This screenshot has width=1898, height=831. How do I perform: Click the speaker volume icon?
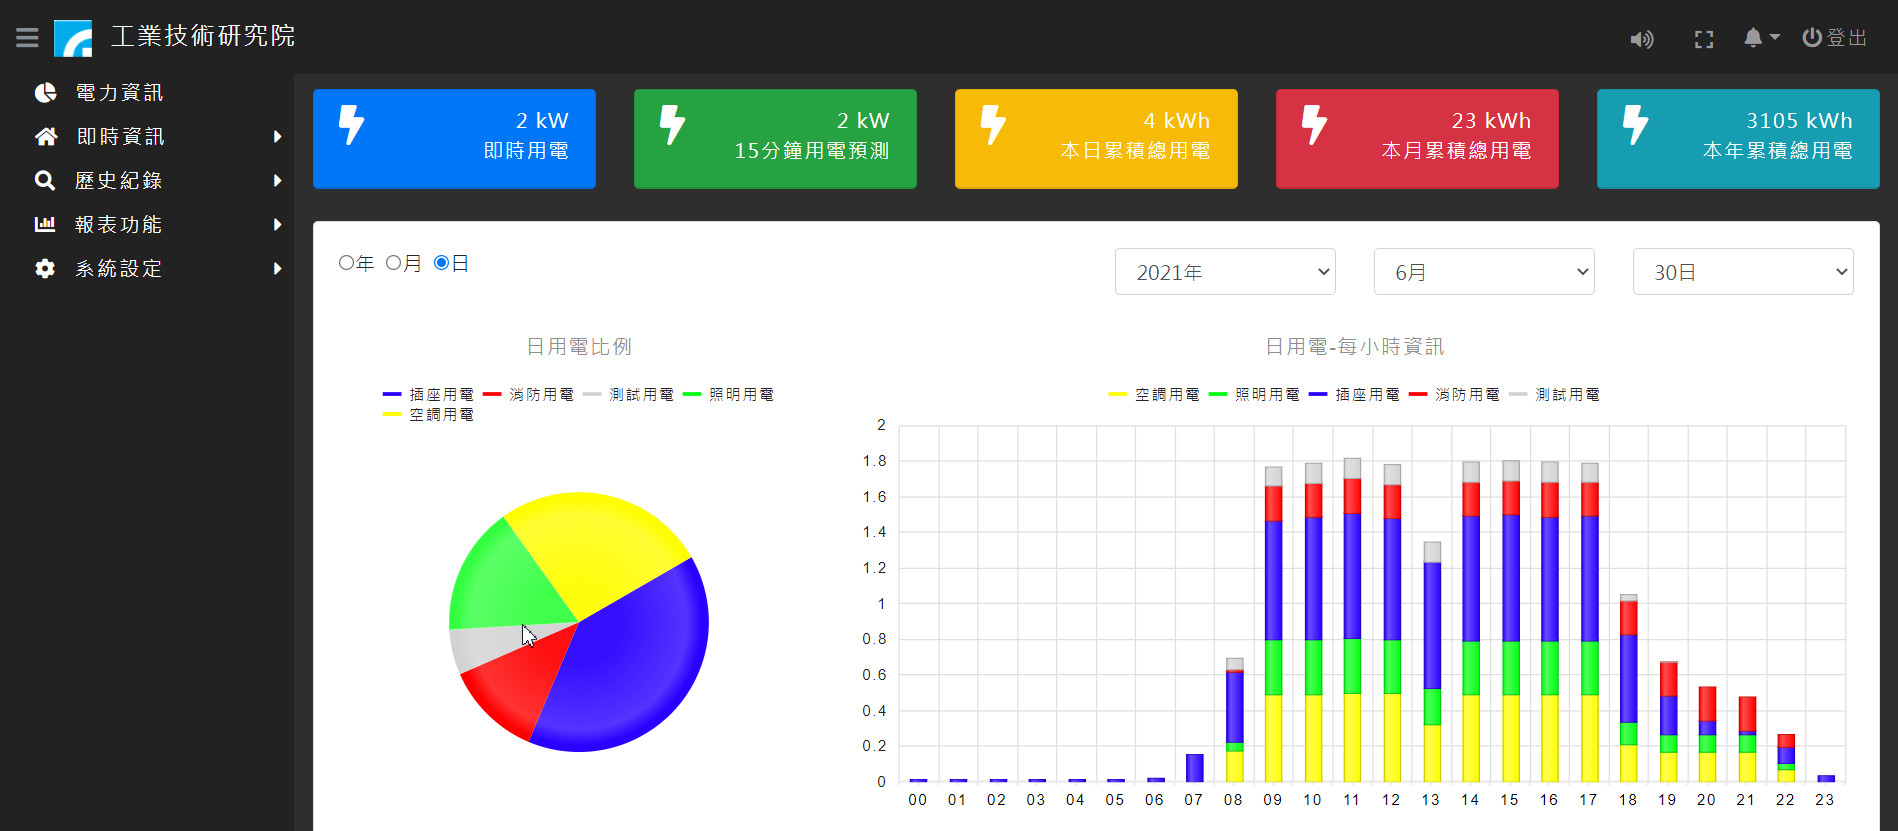click(1641, 39)
